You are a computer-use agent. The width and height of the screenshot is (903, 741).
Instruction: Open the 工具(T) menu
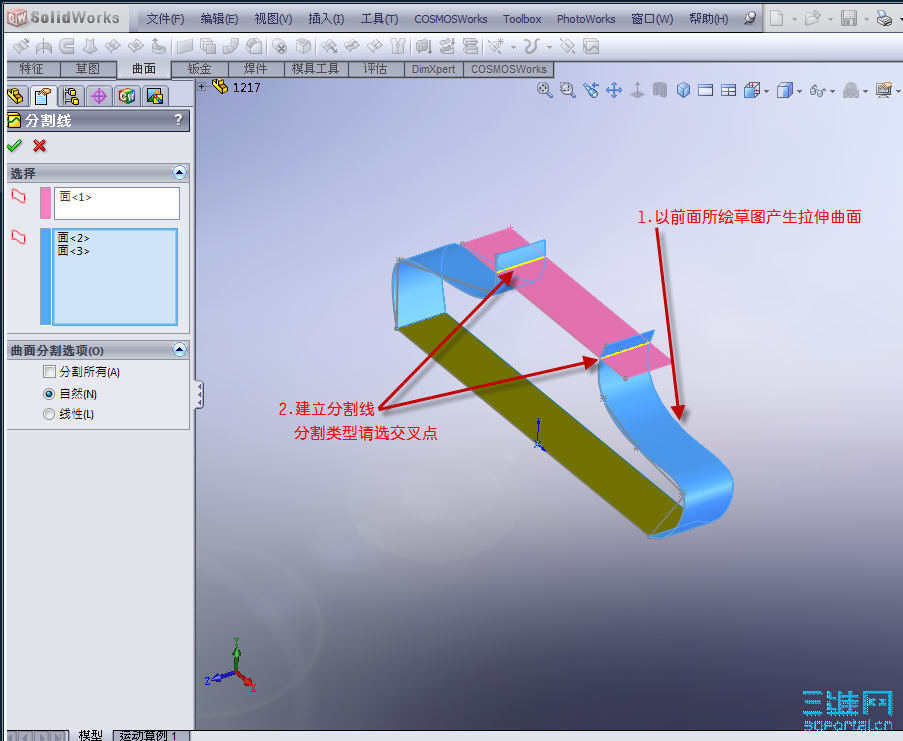point(380,19)
